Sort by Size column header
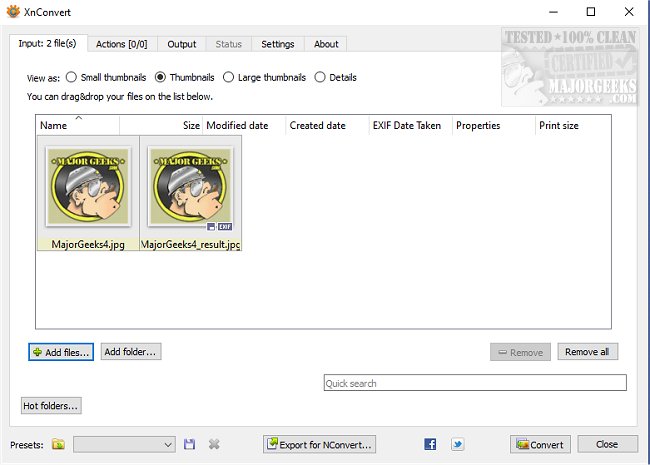 (161, 125)
